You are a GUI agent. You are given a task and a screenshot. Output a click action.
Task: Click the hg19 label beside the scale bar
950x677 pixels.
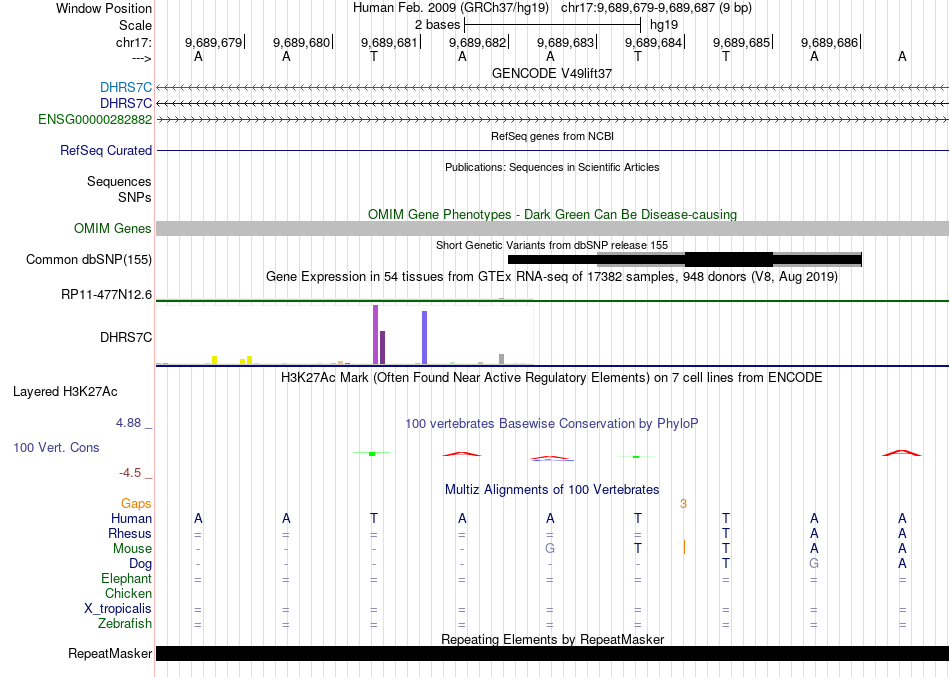click(x=664, y=25)
